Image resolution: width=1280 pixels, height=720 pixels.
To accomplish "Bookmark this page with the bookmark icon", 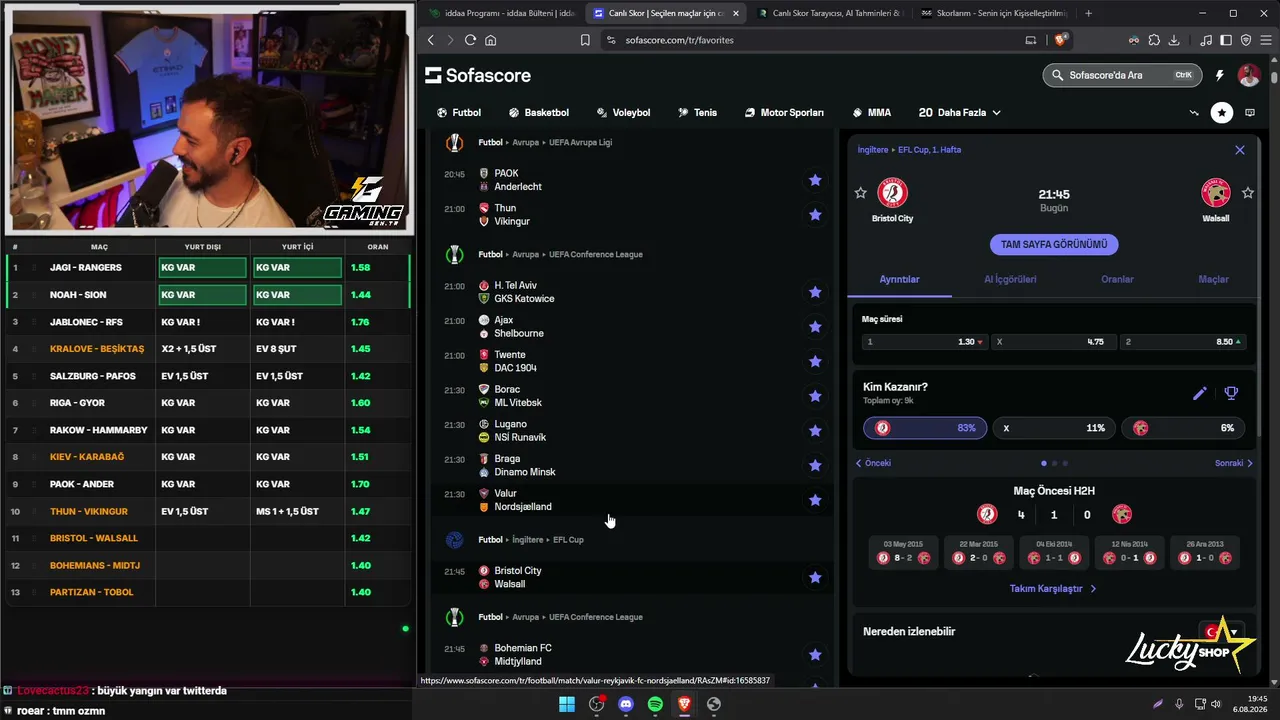I will tap(585, 40).
